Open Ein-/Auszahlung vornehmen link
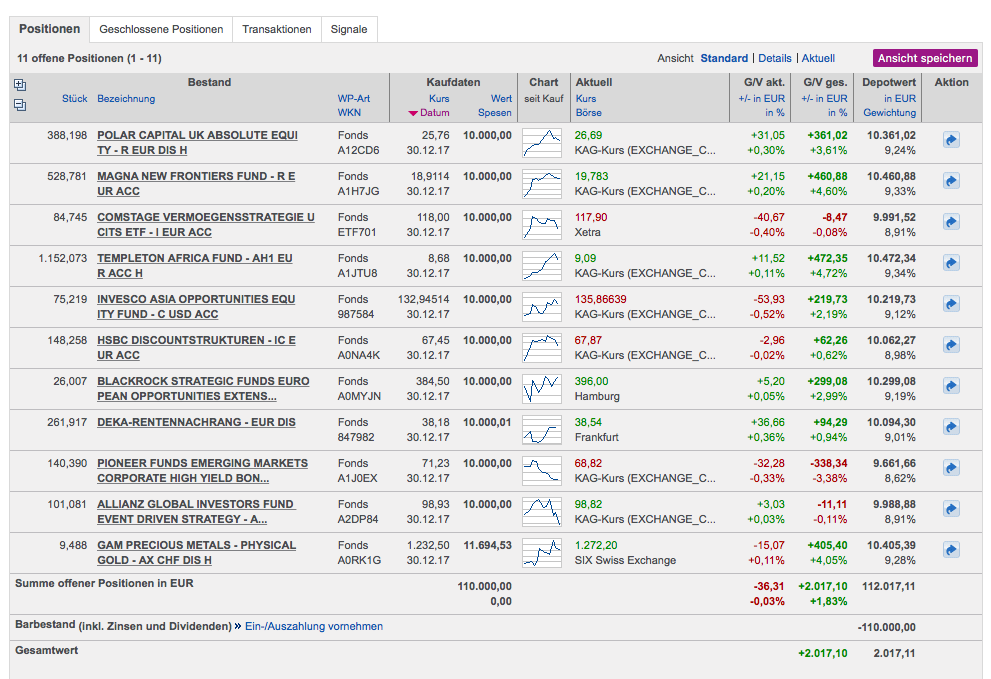The image size is (991, 679). click(315, 626)
